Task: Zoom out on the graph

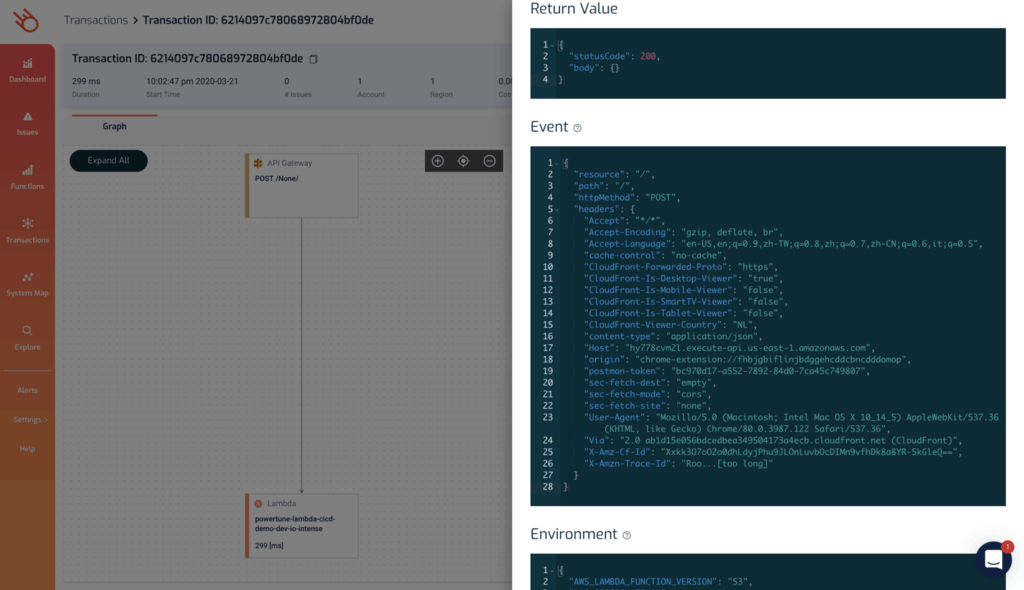Action: point(489,161)
